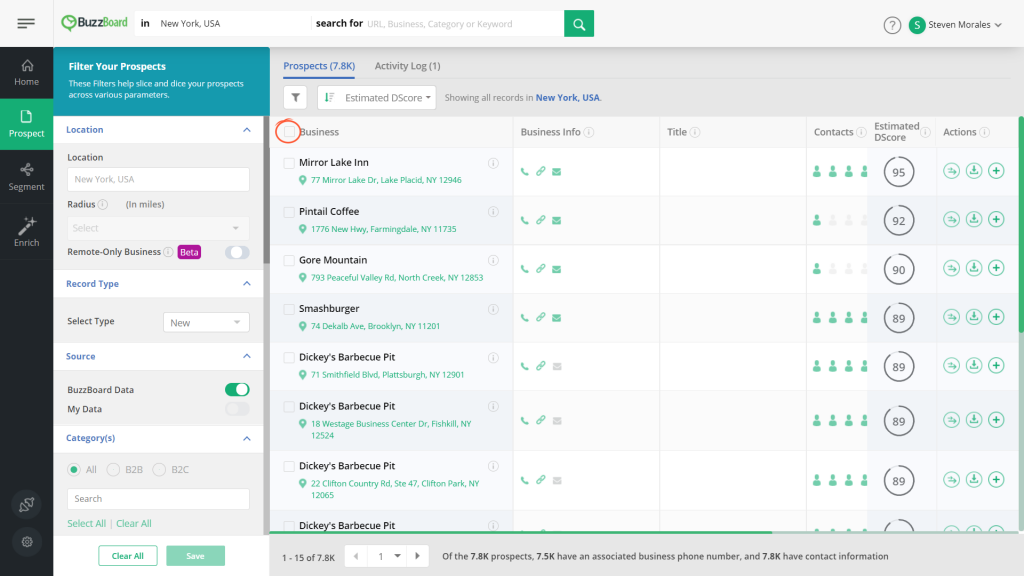Click forward arrow action for Gore Mountain

coord(952,268)
